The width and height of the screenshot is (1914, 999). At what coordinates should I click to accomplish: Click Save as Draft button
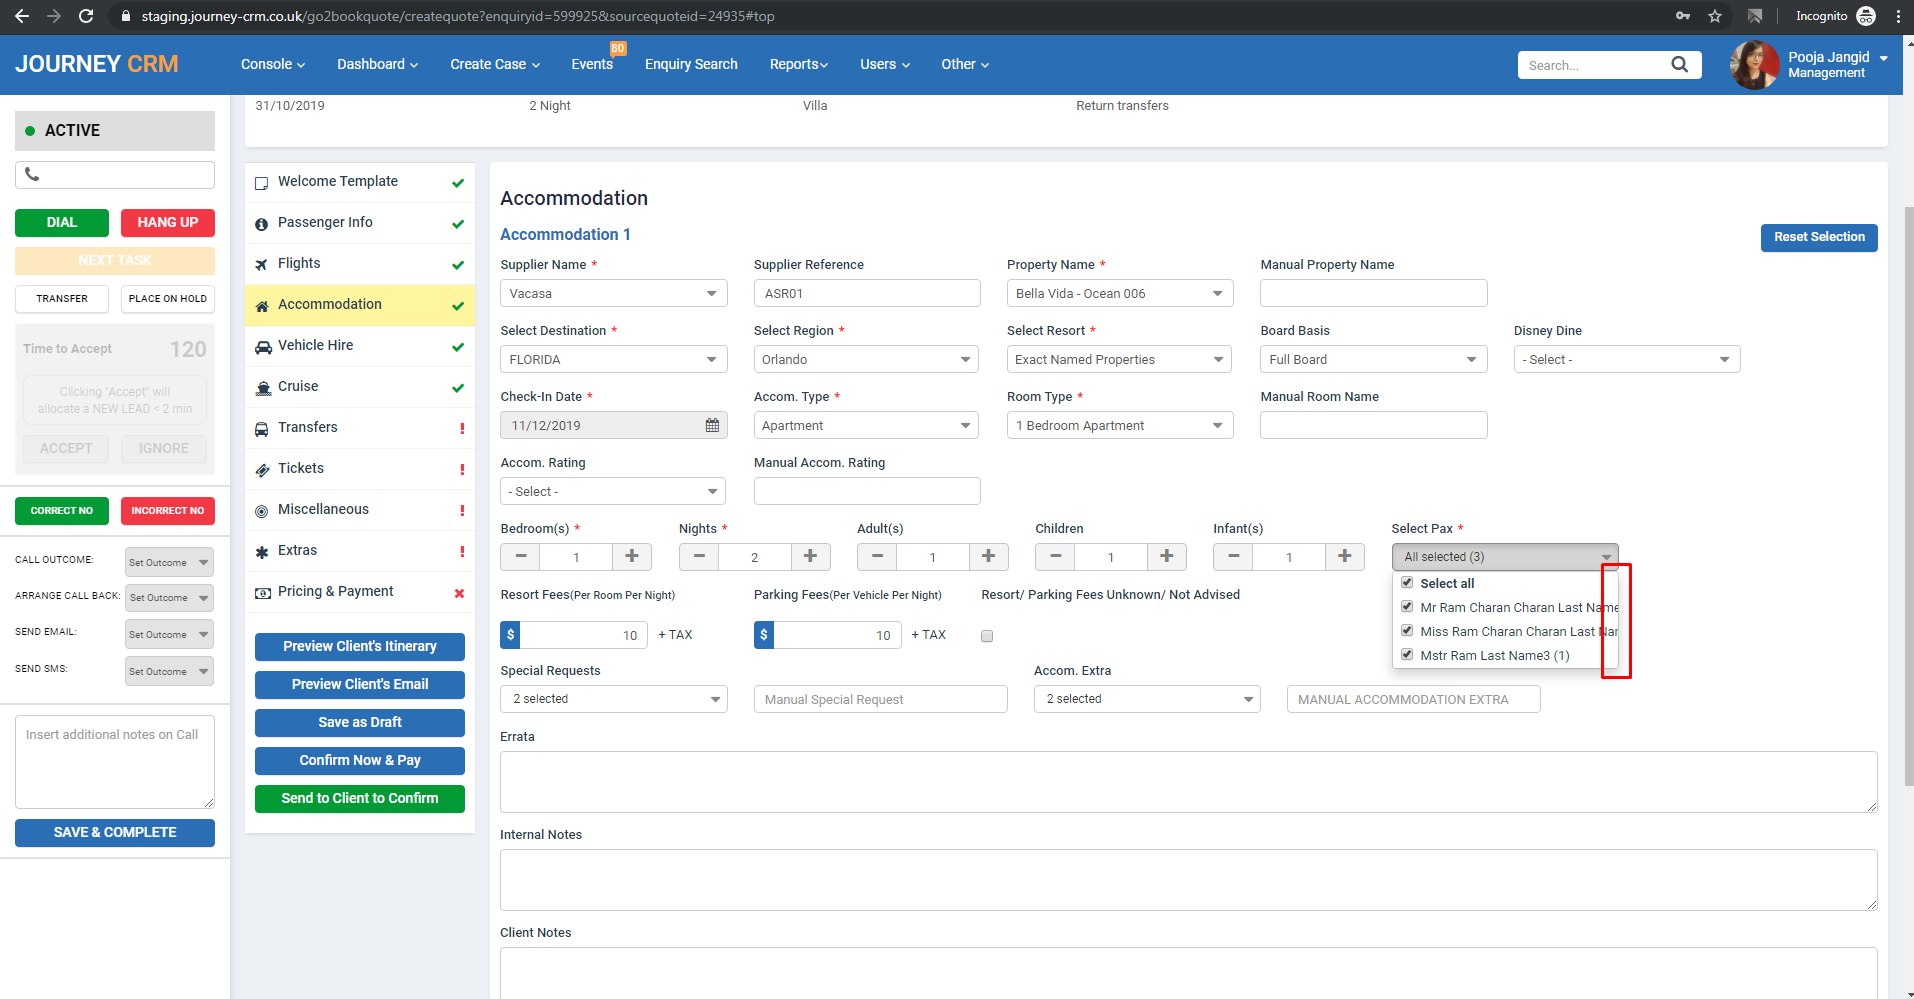coord(359,722)
